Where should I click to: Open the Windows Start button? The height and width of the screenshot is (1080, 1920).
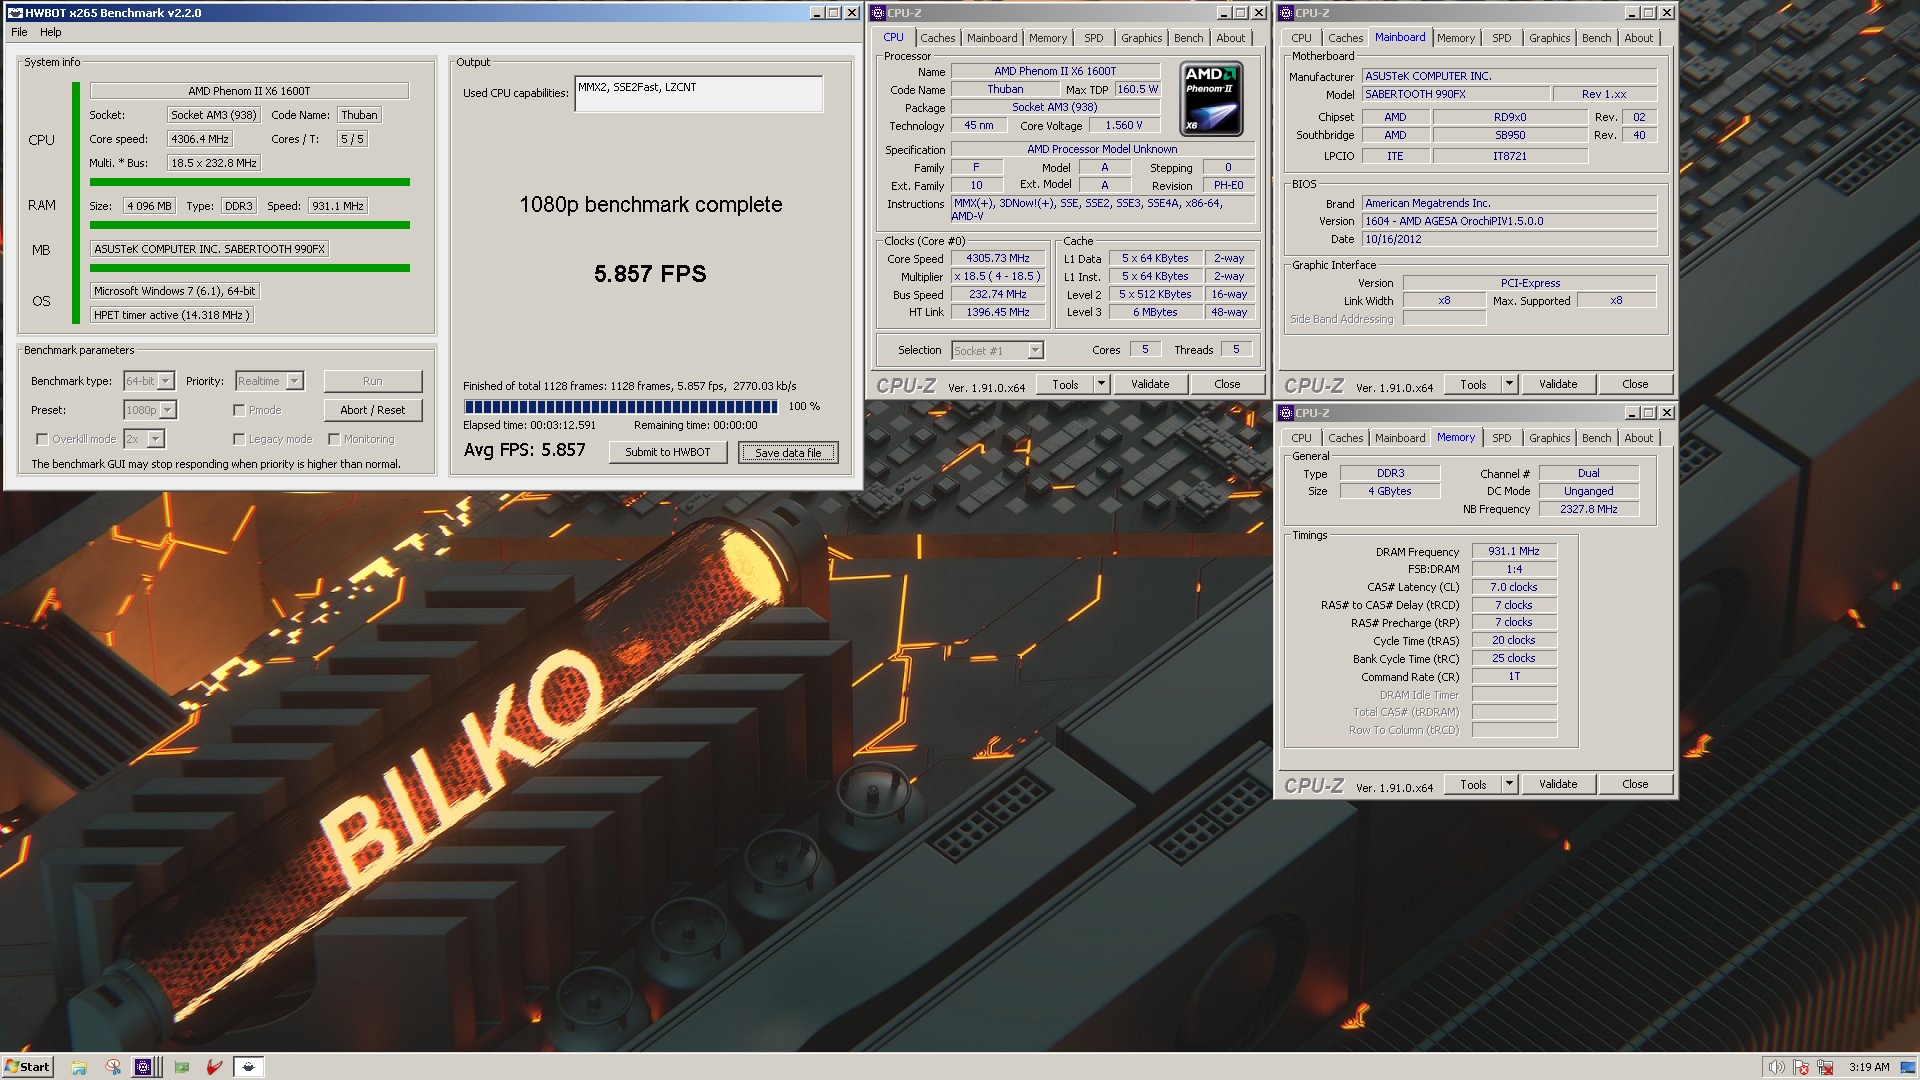tap(28, 1067)
